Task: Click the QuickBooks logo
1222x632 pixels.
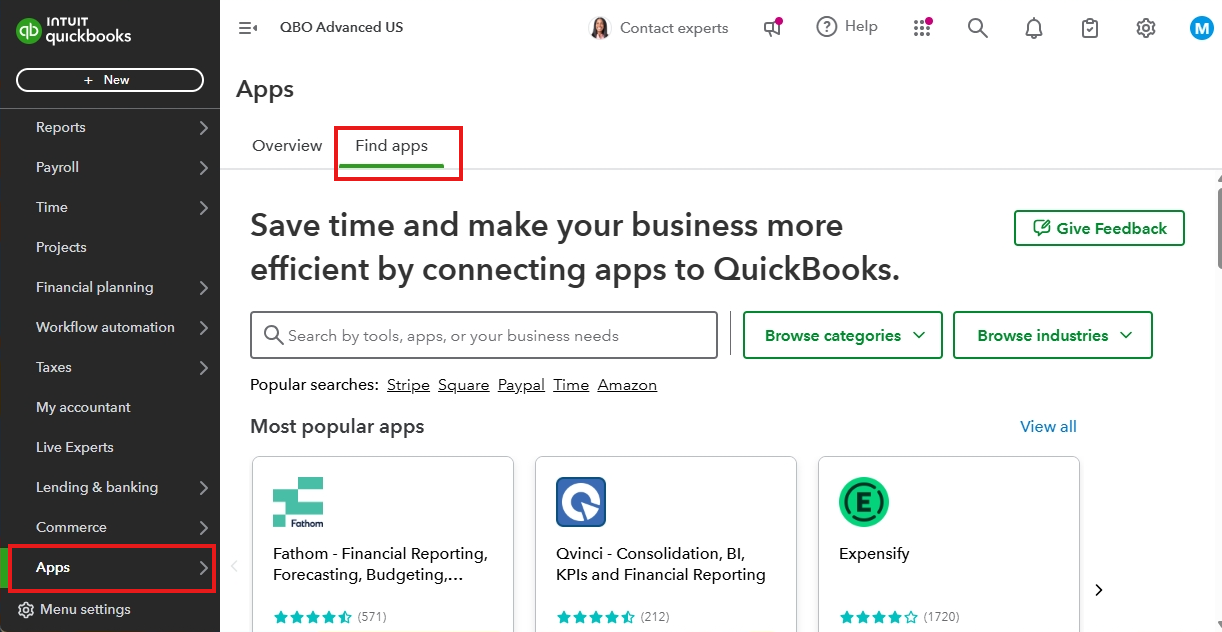Action: 74,30
